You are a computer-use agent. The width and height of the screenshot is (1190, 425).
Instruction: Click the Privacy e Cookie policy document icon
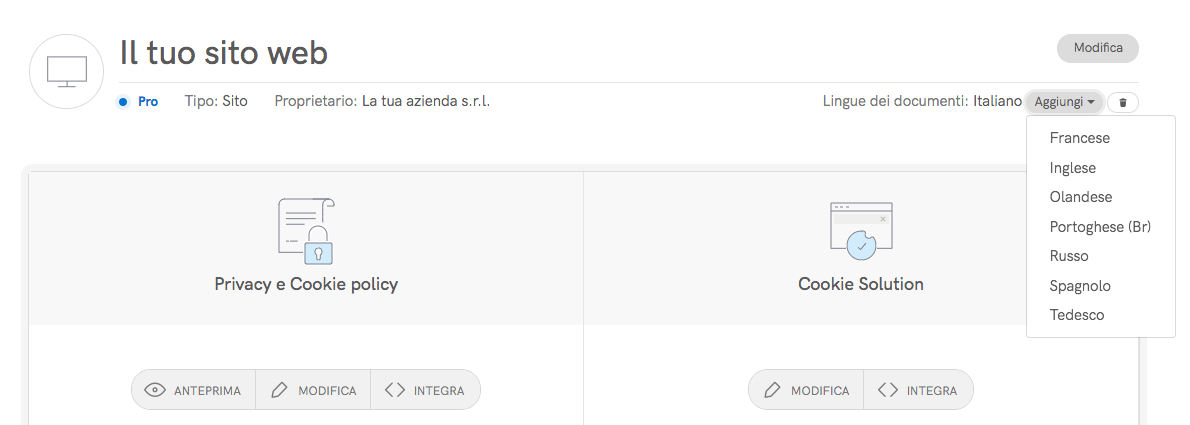tap(306, 230)
